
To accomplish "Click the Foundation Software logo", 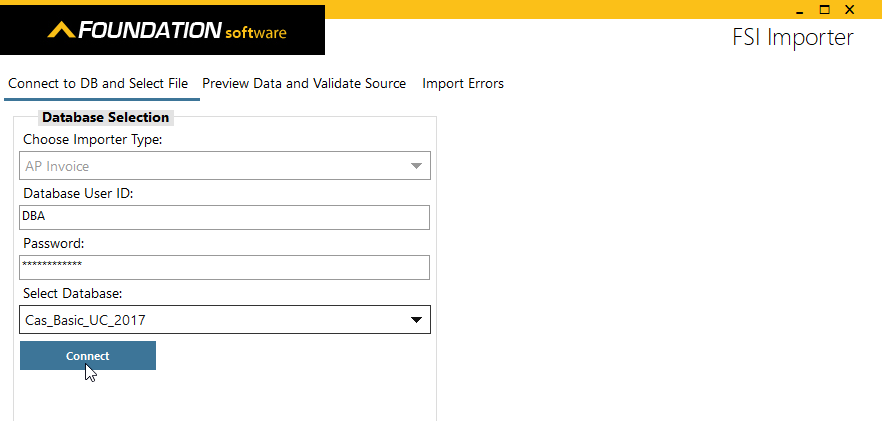I will [166, 30].
